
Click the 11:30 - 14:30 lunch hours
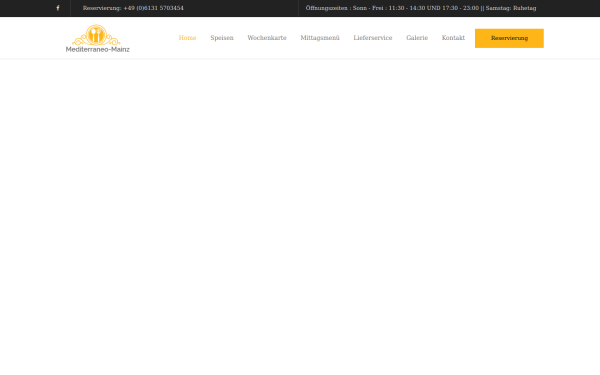(x=407, y=8)
